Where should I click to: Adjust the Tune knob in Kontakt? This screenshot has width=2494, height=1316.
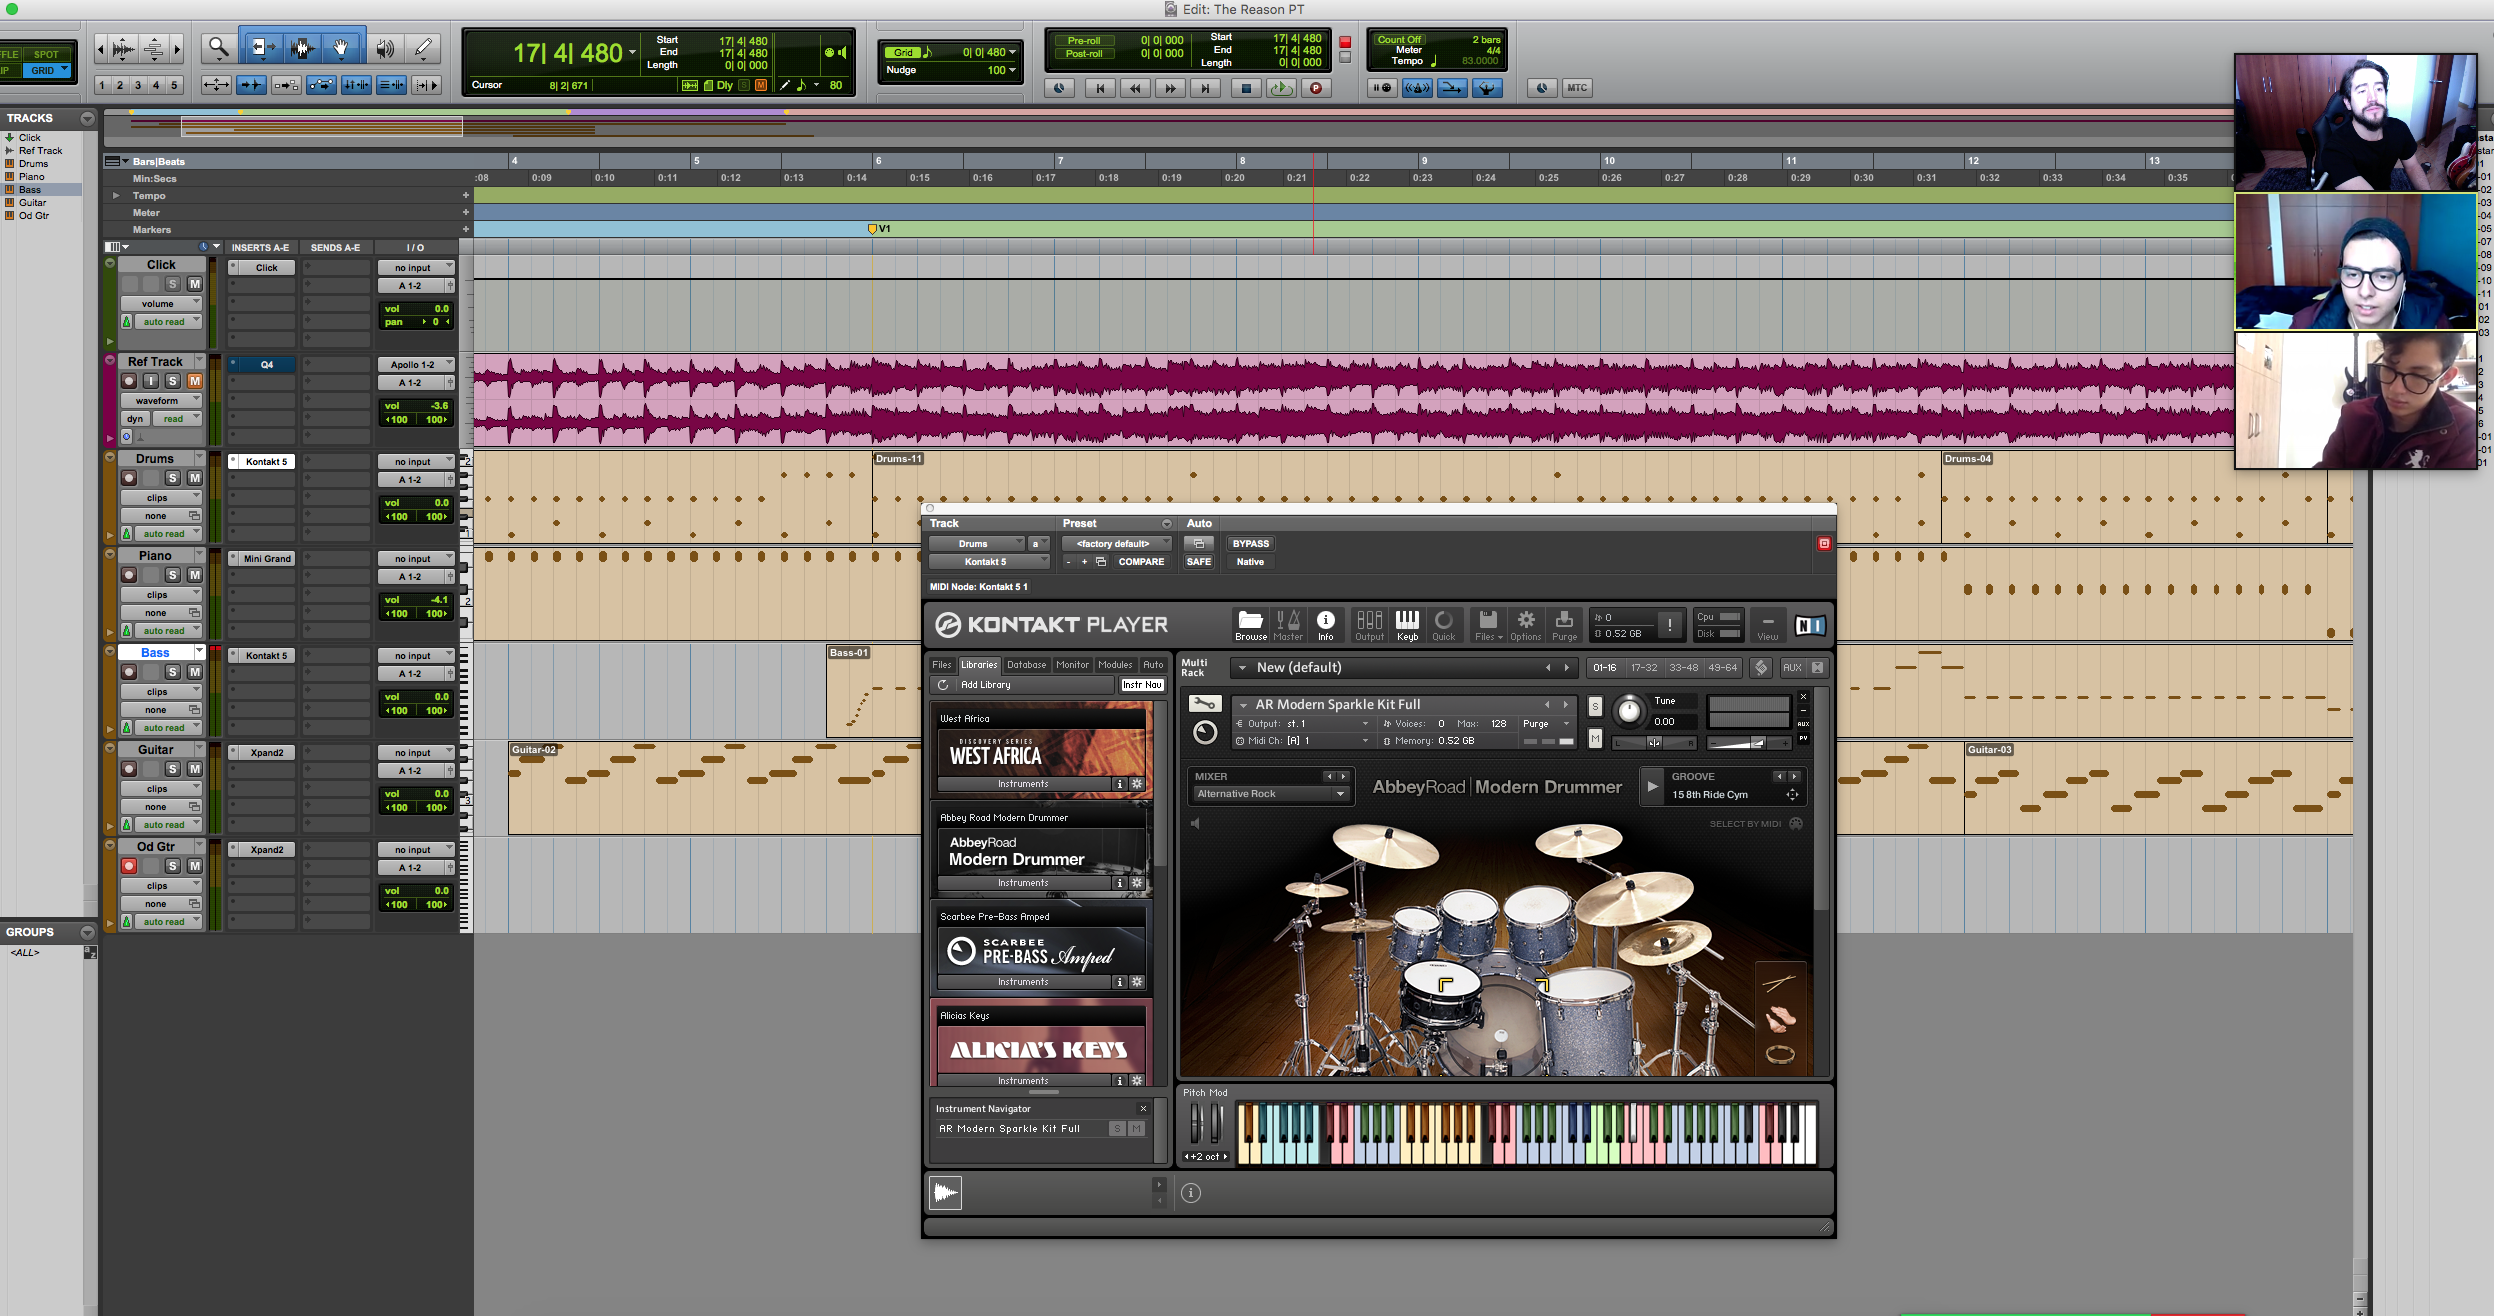[1629, 712]
